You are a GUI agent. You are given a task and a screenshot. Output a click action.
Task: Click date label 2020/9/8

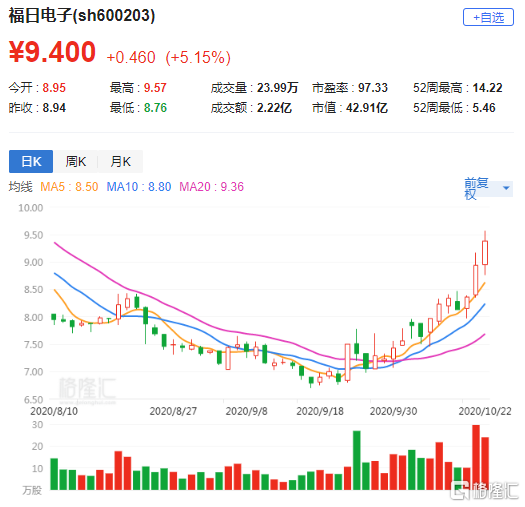246,411
